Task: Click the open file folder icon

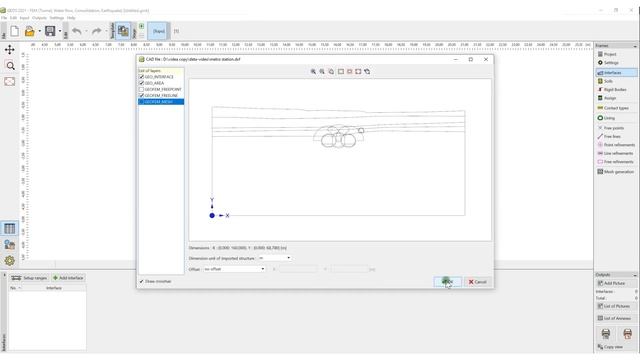Action: [x=29, y=31]
